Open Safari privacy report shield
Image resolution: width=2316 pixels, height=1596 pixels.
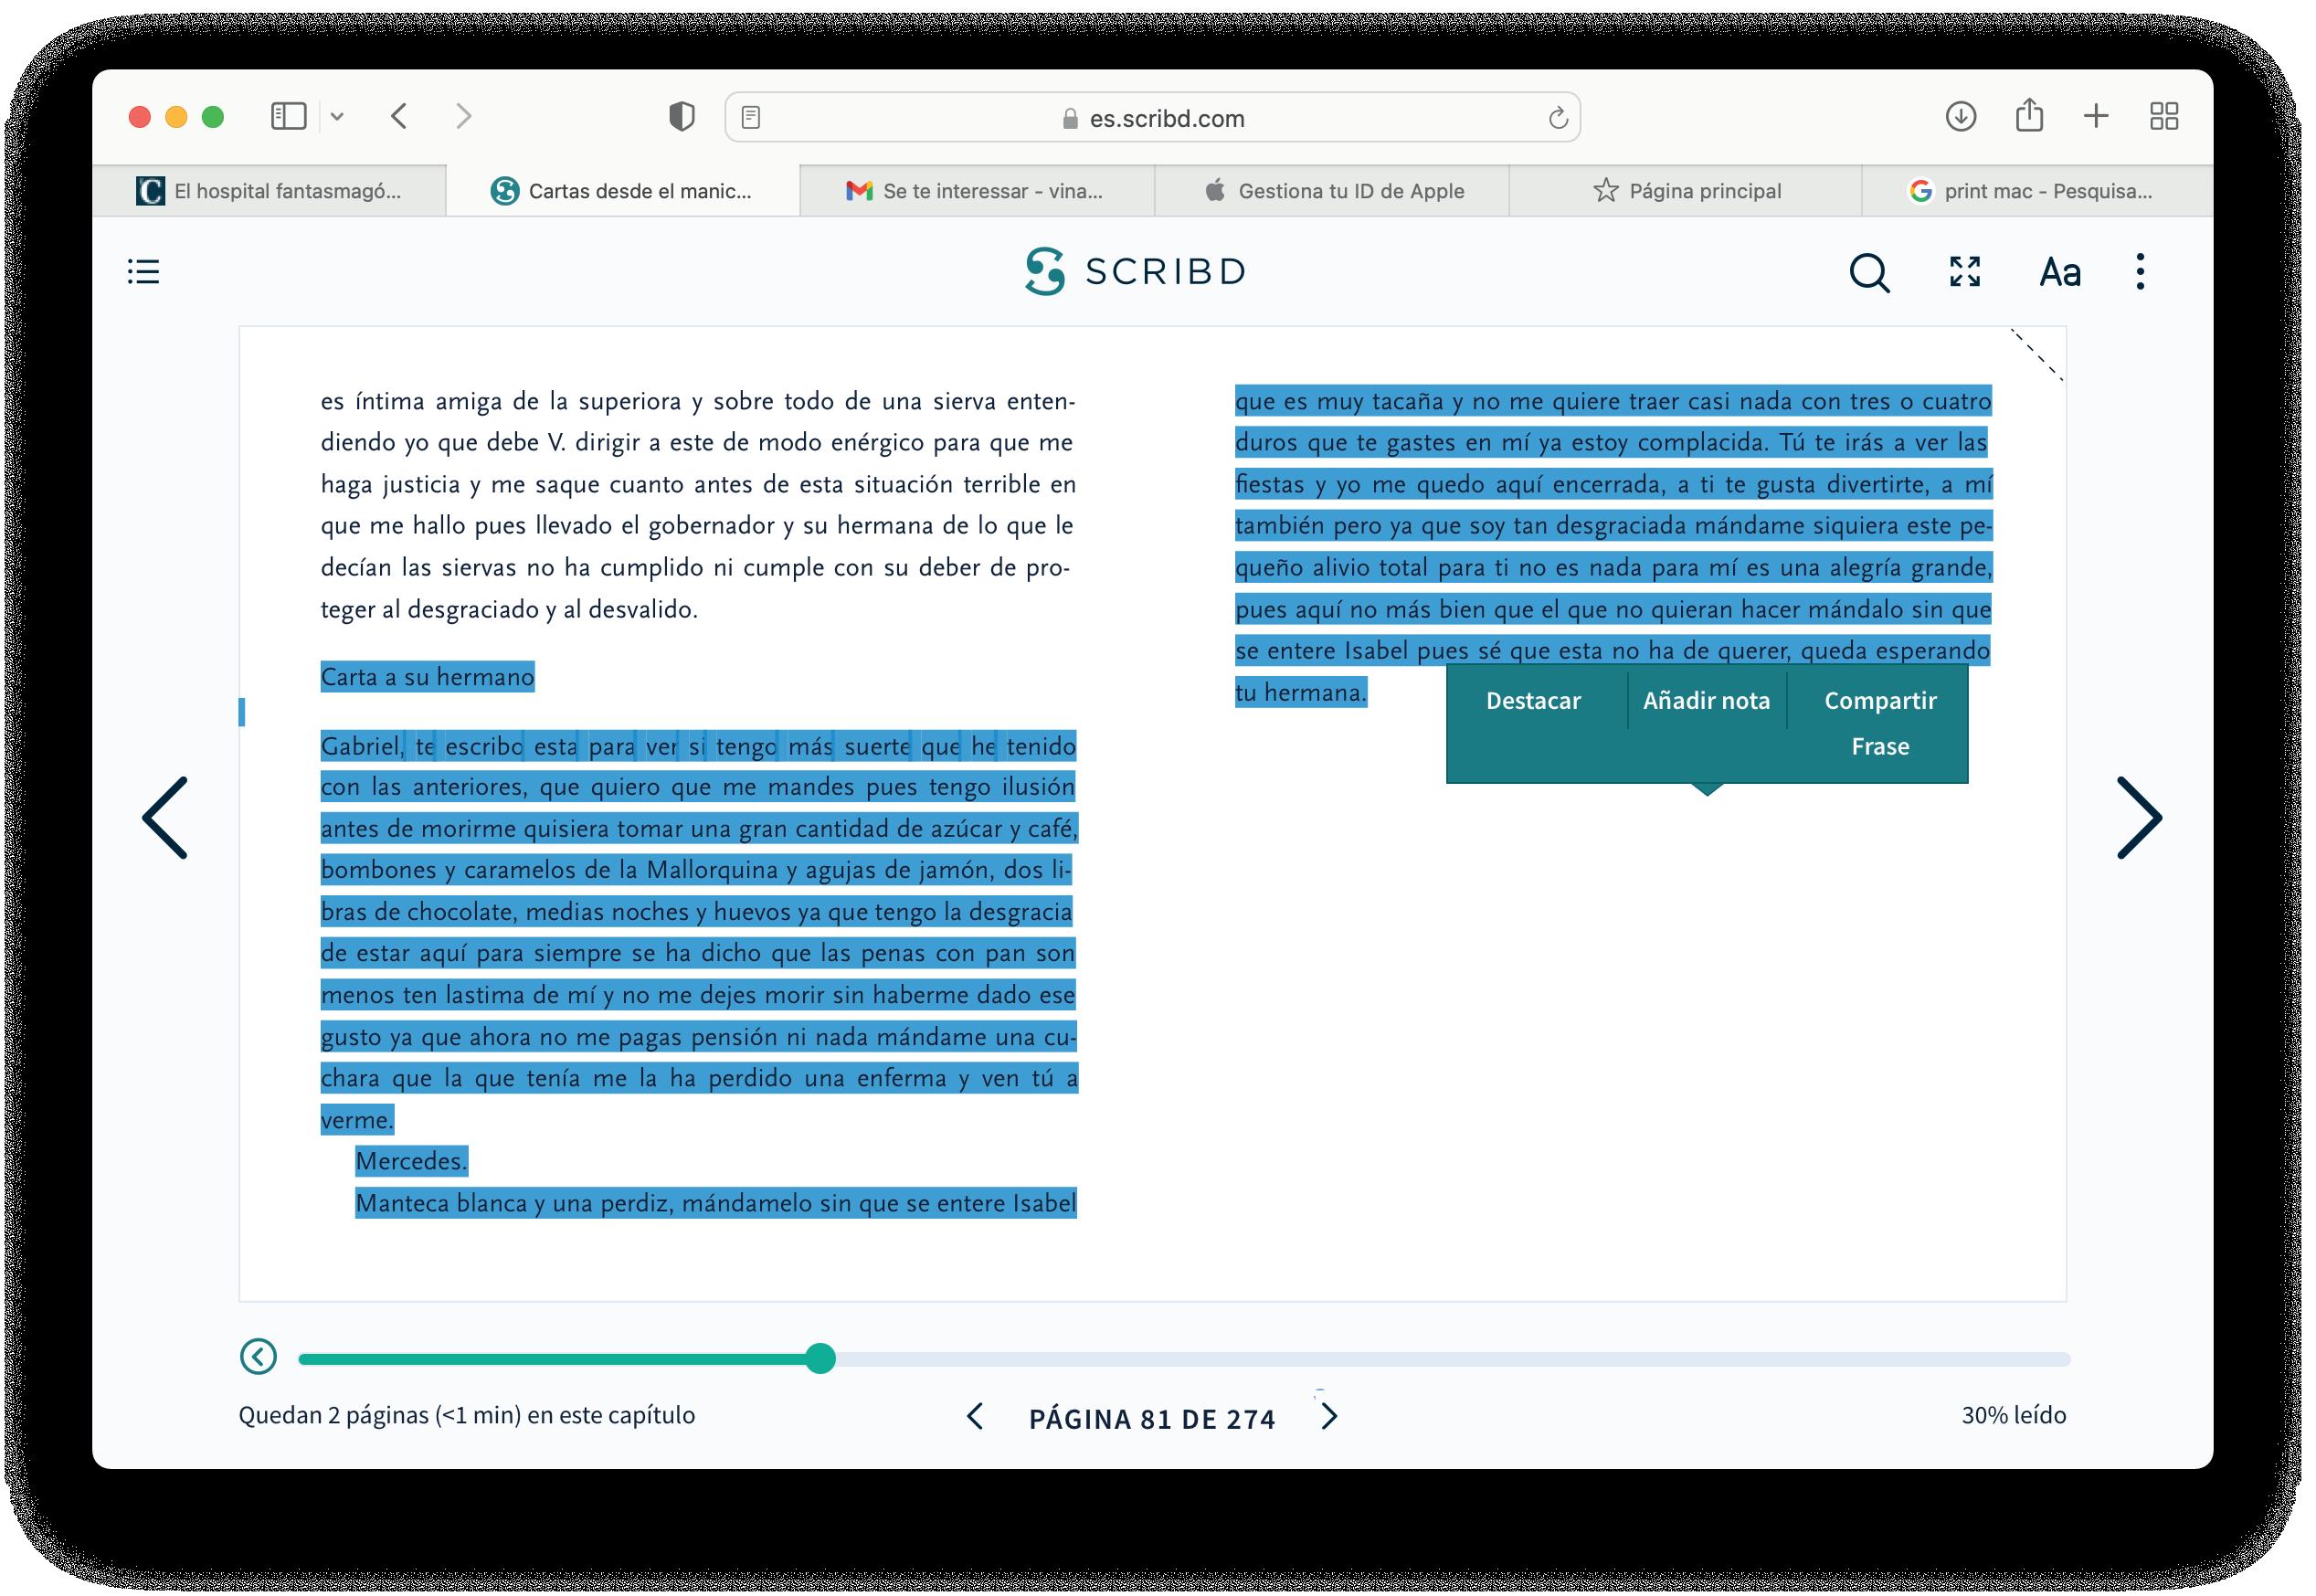(681, 117)
